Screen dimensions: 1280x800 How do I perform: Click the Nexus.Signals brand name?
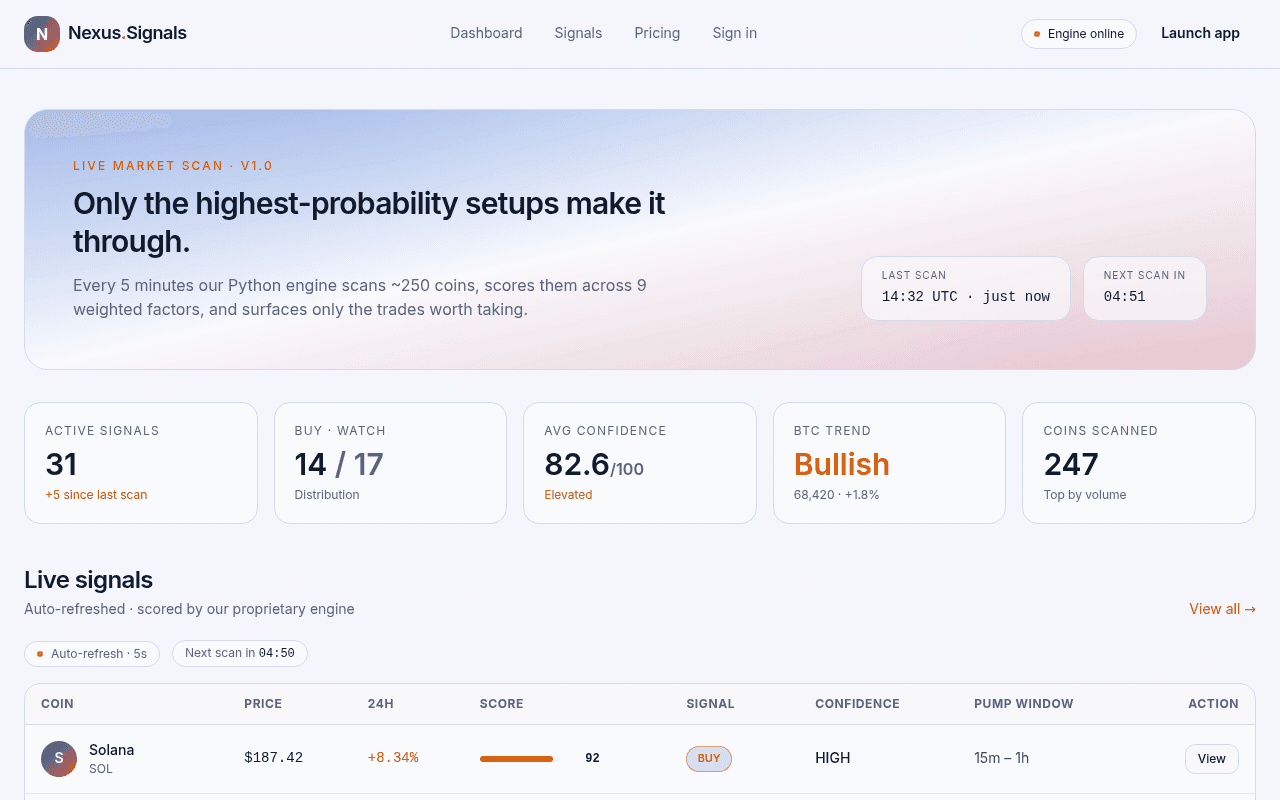[x=127, y=33]
